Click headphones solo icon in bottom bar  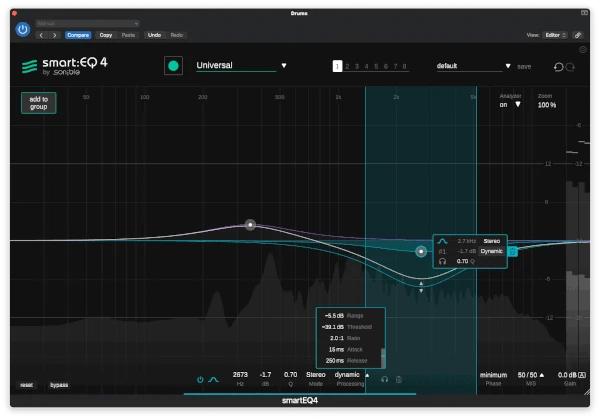385,380
